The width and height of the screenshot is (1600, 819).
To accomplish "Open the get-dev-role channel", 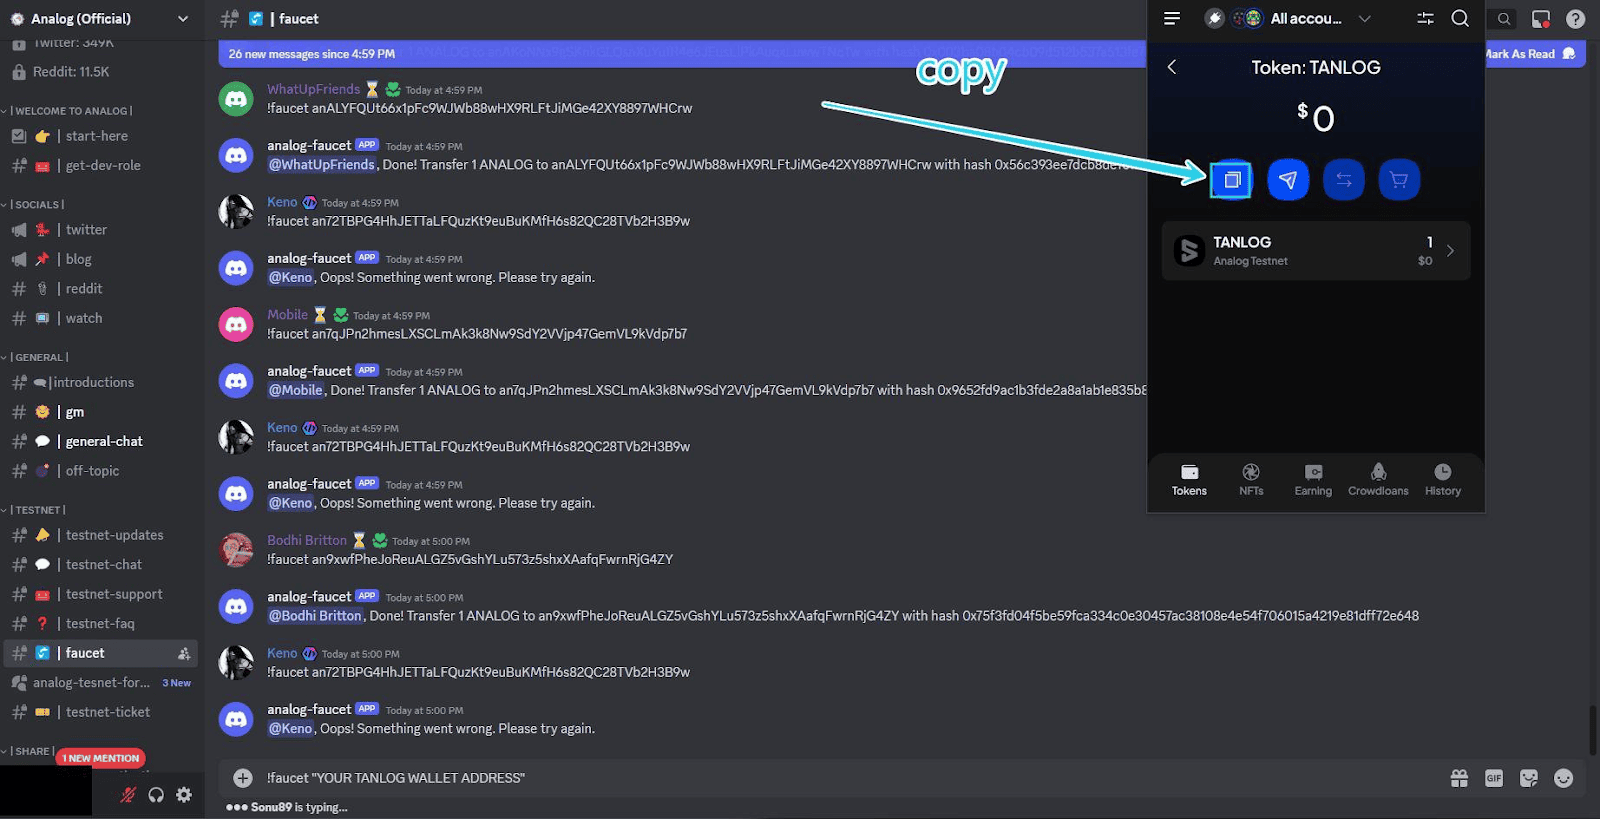I will coord(101,166).
